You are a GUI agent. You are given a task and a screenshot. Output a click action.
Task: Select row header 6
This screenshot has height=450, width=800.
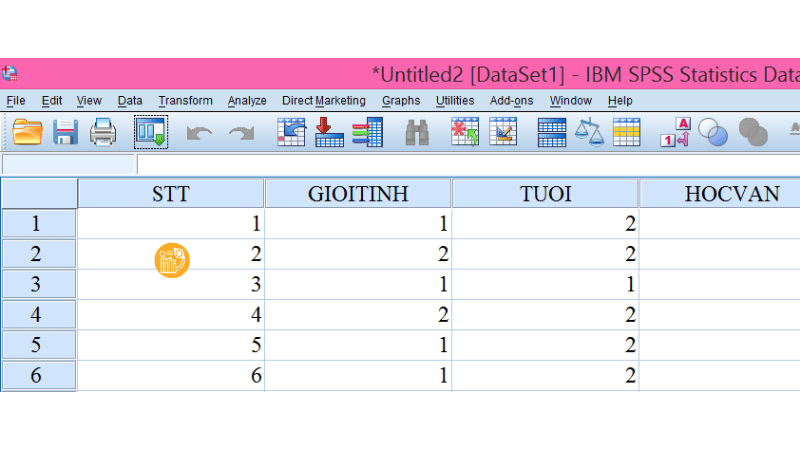tap(39, 375)
